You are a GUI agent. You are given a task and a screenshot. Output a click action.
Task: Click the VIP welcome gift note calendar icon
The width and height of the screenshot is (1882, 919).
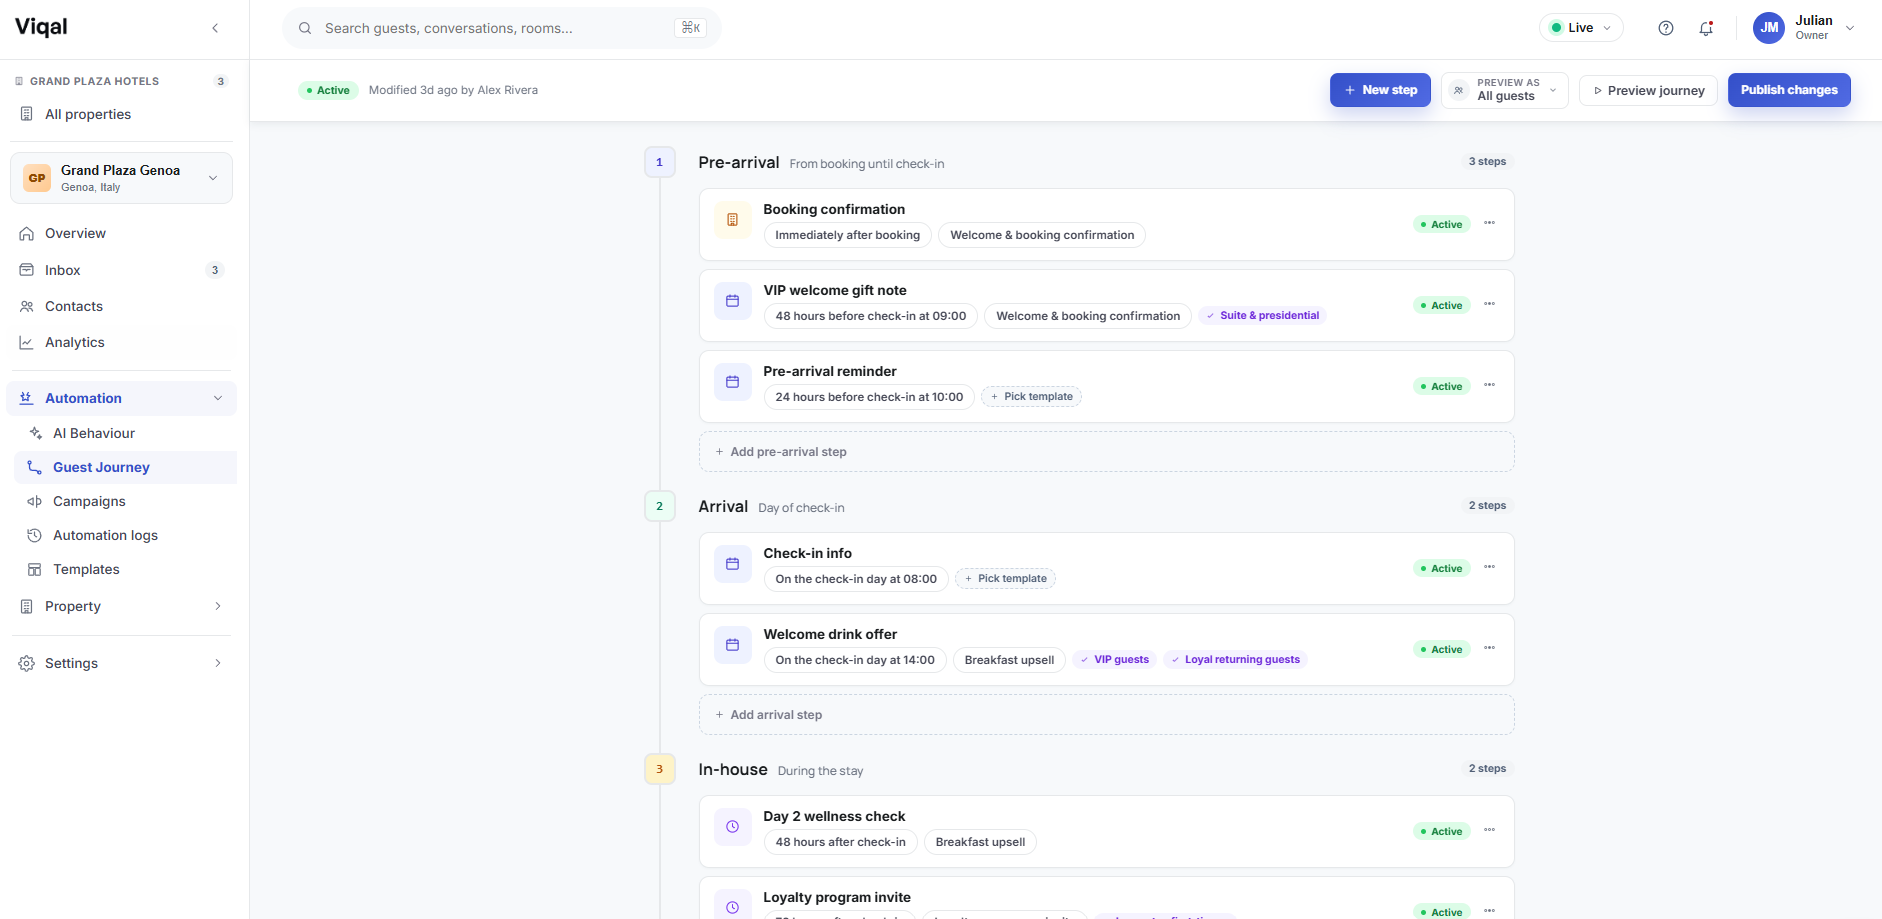pos(732,301)
